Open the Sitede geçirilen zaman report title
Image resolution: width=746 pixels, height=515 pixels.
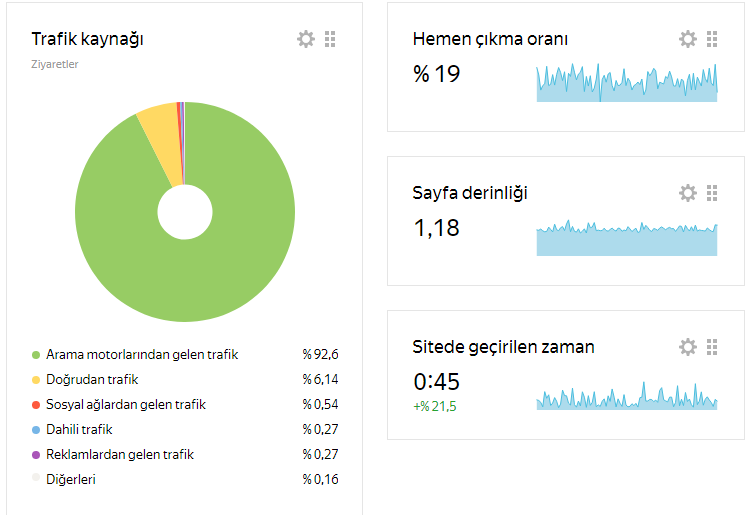point(503,348)
